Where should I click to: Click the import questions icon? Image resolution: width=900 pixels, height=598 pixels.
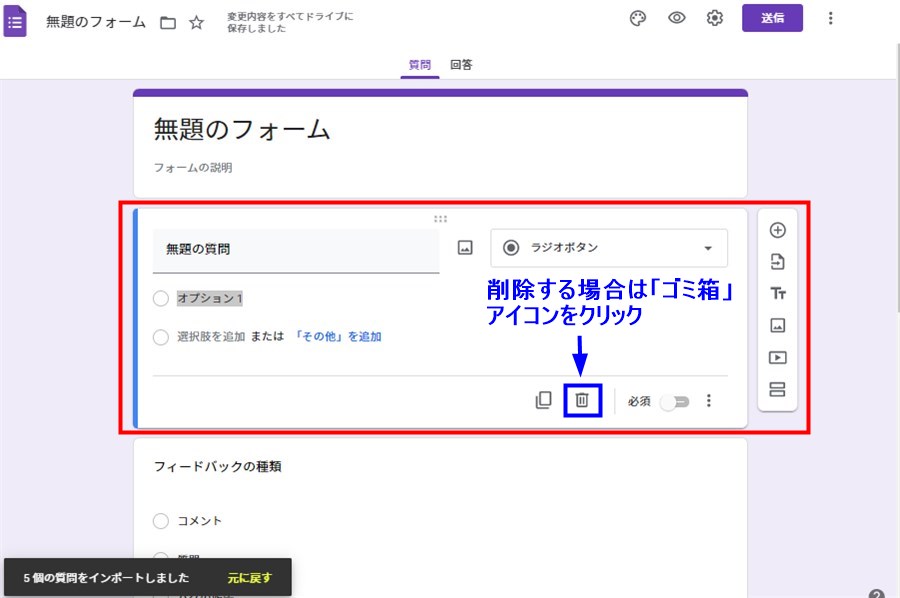point(777,262)
